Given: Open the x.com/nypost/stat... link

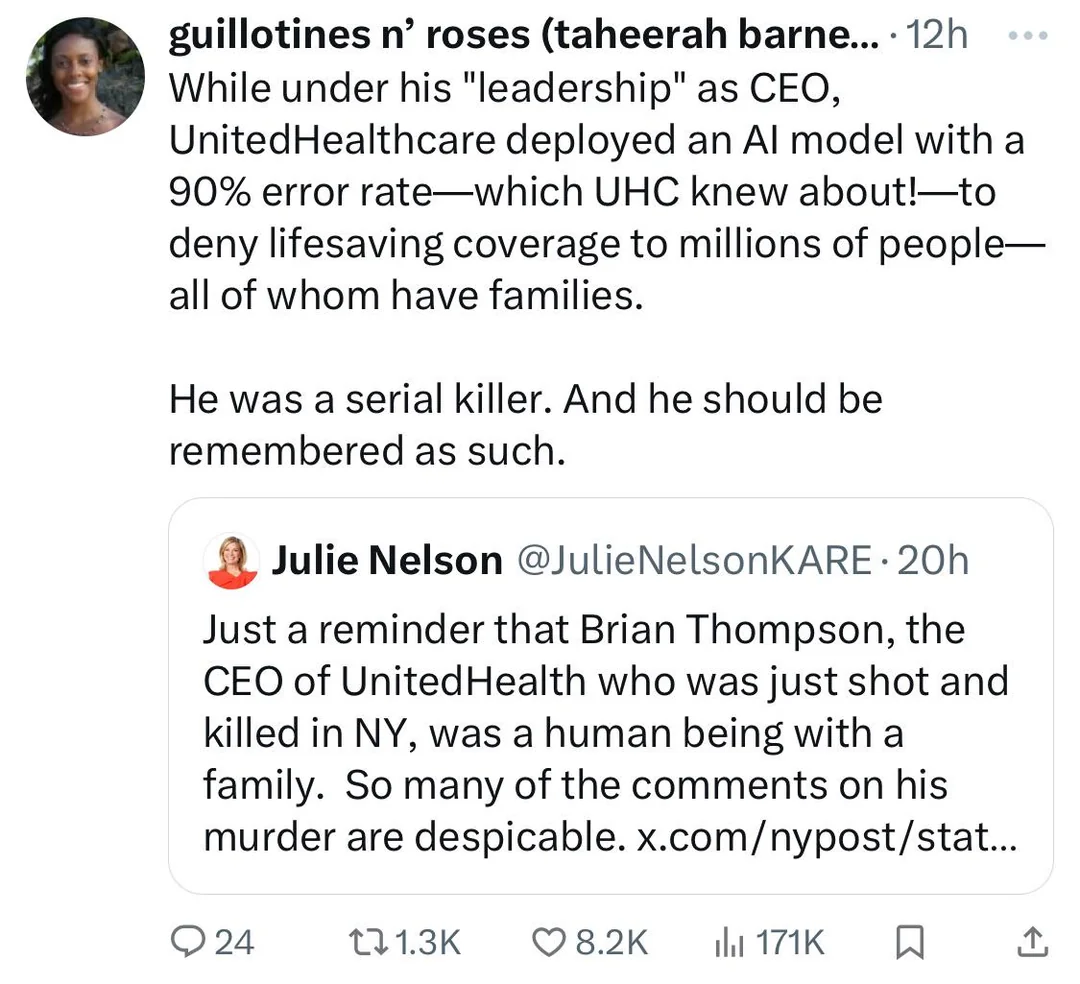Looking at the screenshot, I should (826, 837).
